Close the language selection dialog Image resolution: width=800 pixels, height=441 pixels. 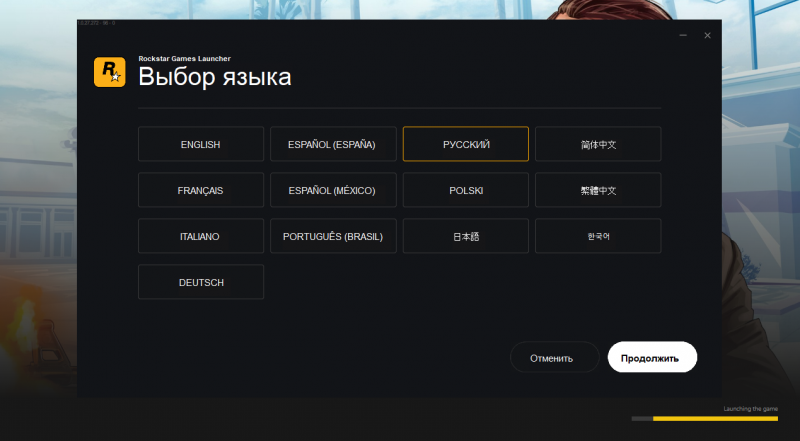click(707, 36)
